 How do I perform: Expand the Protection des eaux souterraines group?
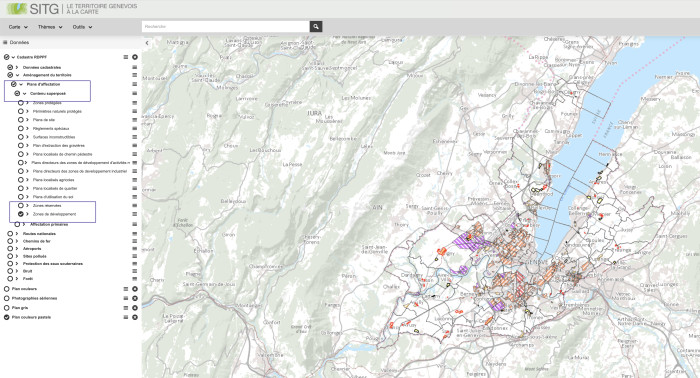[17, 264]
